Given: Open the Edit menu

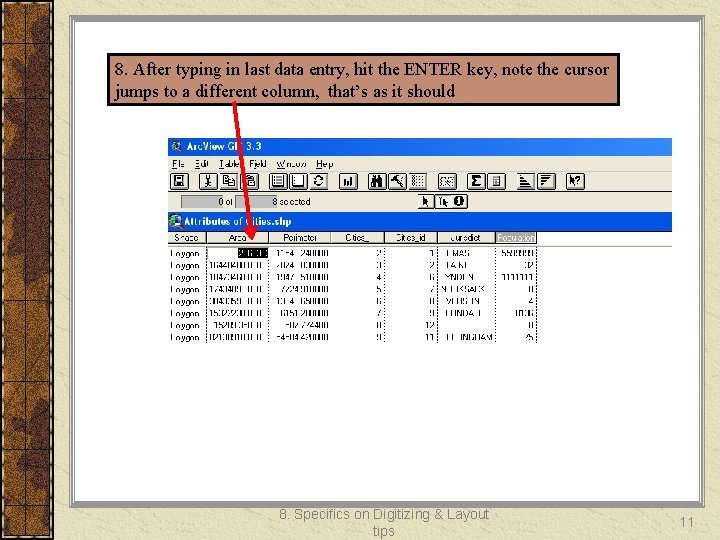Looking at the screenshot, I should click(202, 164).
